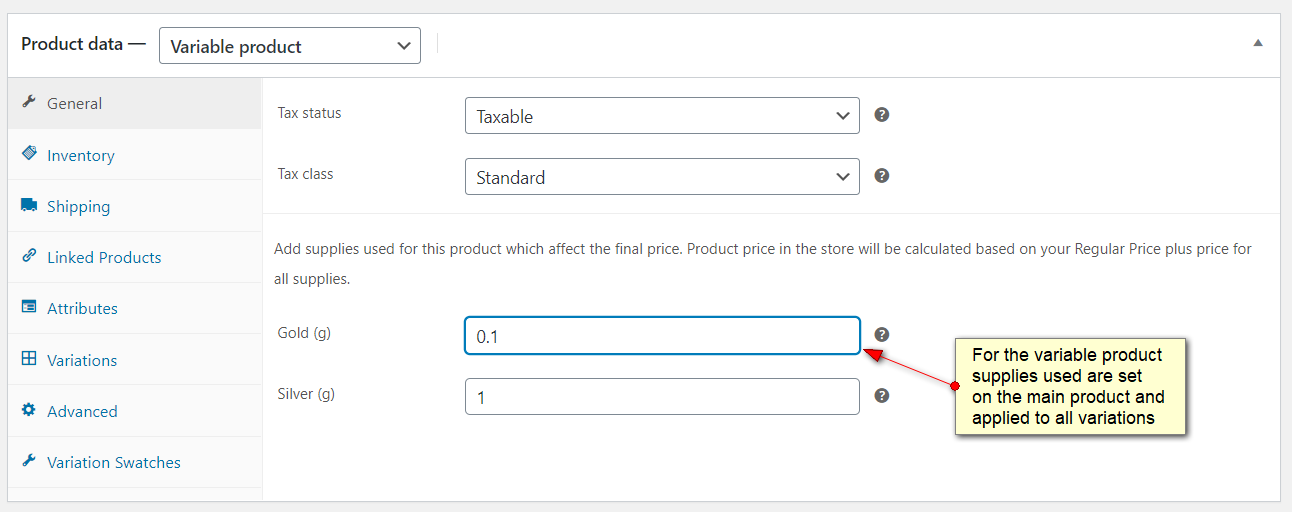This screenshot has width=1292, height=512.
Task: Click the Variation Swatches wrench icon
Action: pyautogui.click(x=29, y=461)
